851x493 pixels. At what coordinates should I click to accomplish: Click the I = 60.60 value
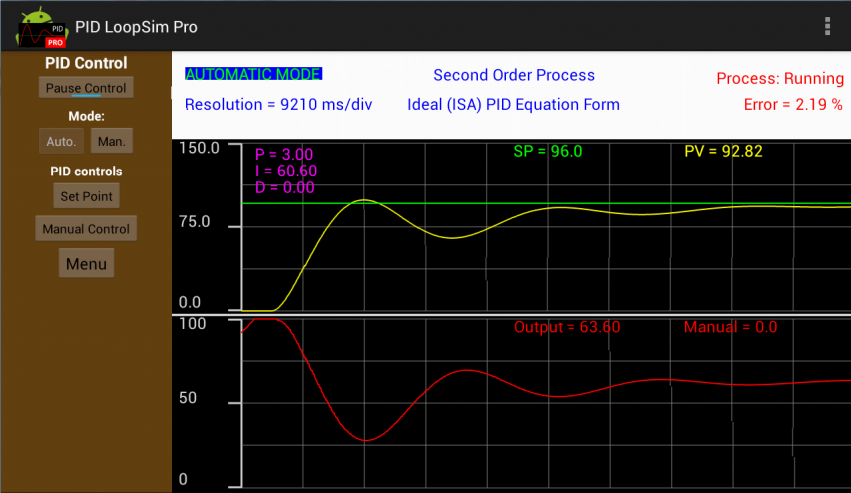tap(286, 171)
